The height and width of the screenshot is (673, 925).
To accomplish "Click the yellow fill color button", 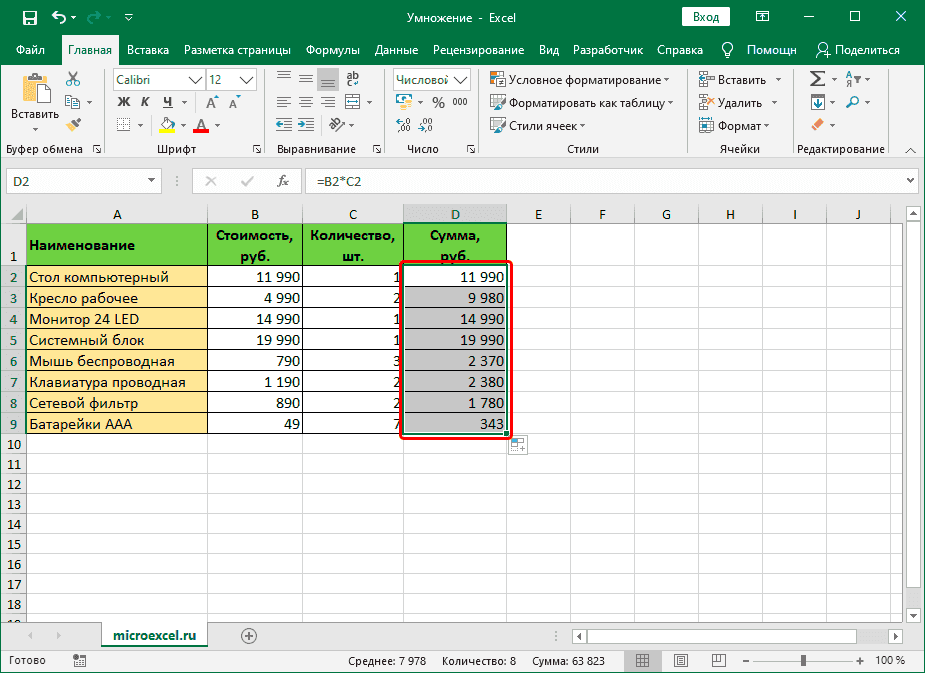I will click(x=168, y=124).
